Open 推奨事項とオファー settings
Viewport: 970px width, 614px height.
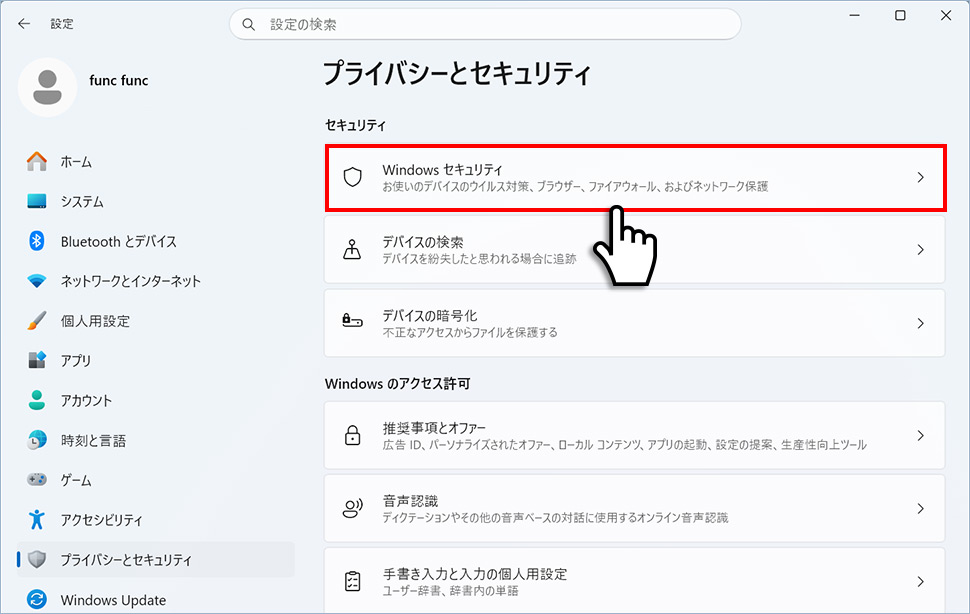[635, 435]
